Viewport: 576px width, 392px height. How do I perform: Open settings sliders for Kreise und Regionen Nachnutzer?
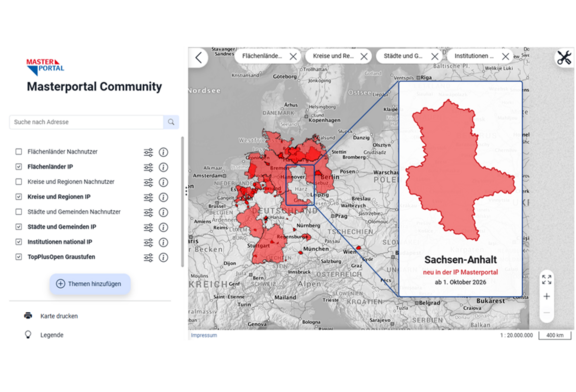click(148, 182)
